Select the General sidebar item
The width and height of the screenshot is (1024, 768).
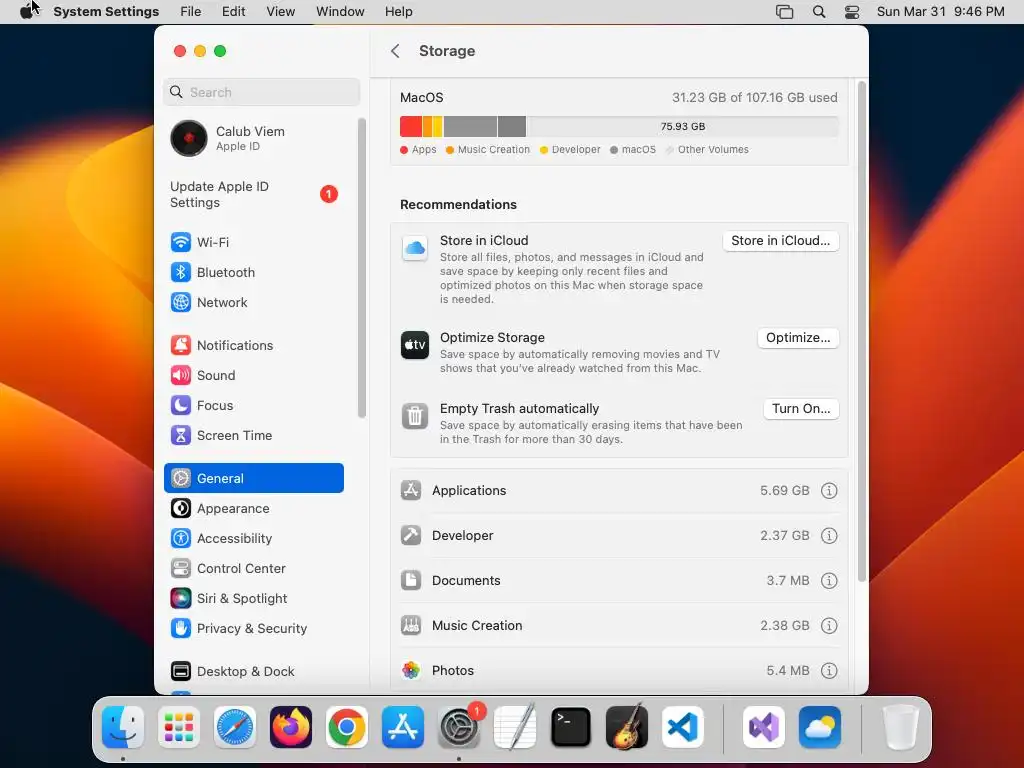click(x=253, y=478)
